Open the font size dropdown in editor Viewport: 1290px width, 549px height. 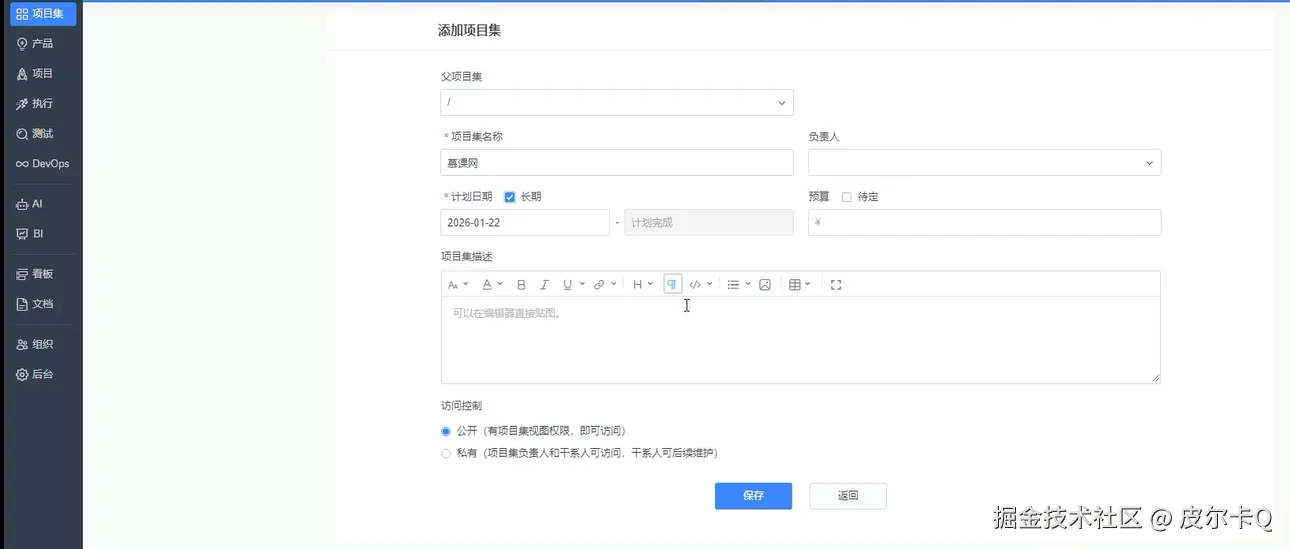(458, 285)
